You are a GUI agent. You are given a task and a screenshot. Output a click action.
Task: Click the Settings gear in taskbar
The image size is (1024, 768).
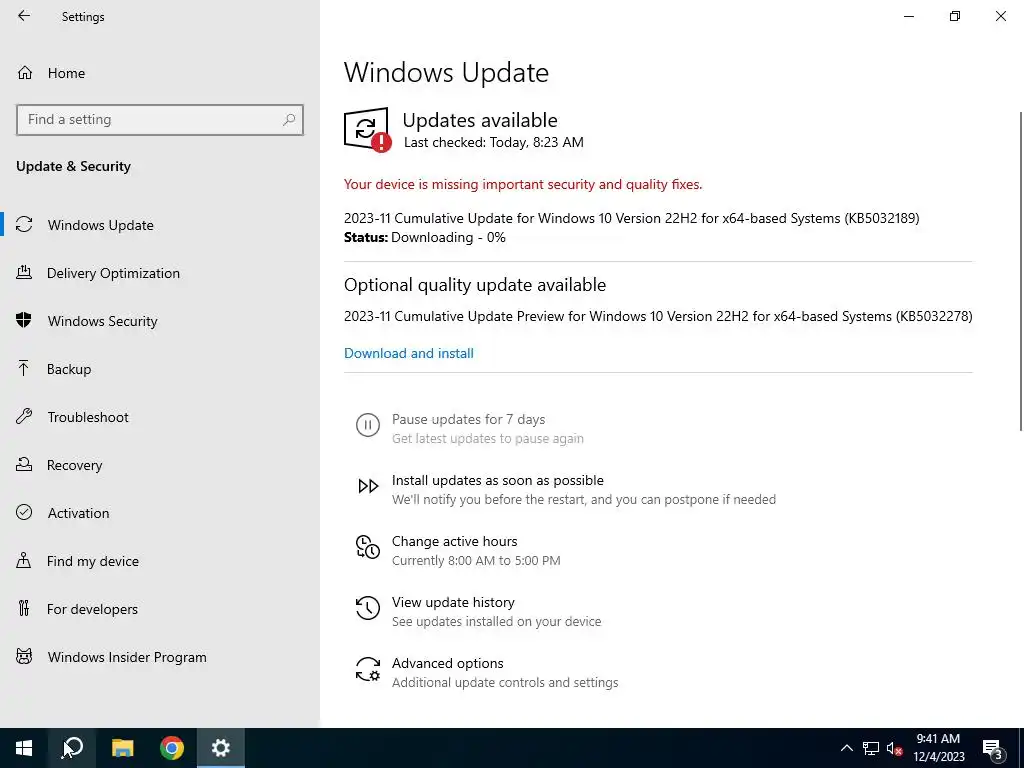pyautogui.click(x=221, y=748)
